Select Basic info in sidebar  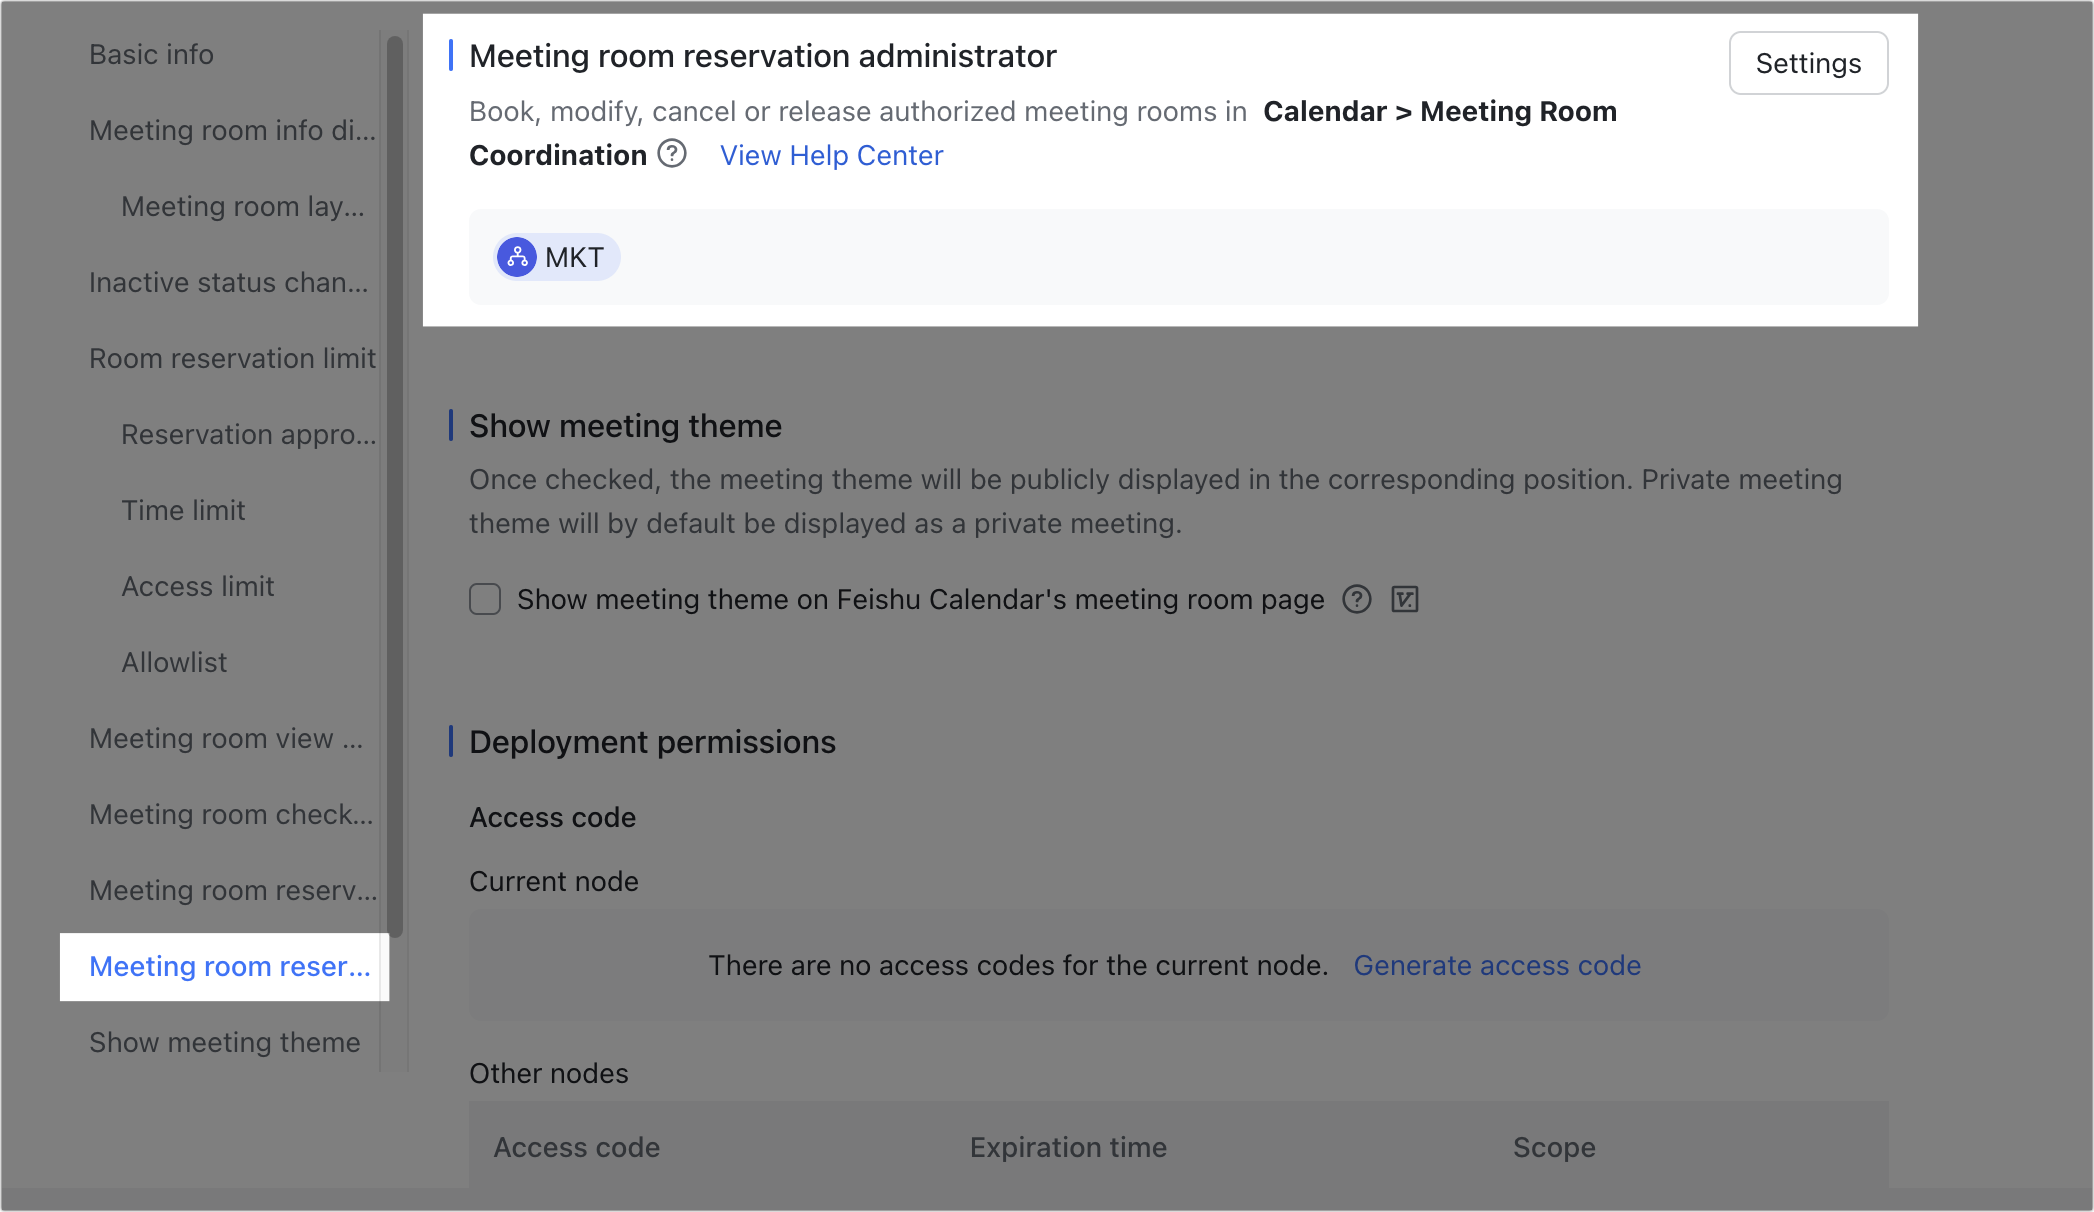[x=152, y=54]
